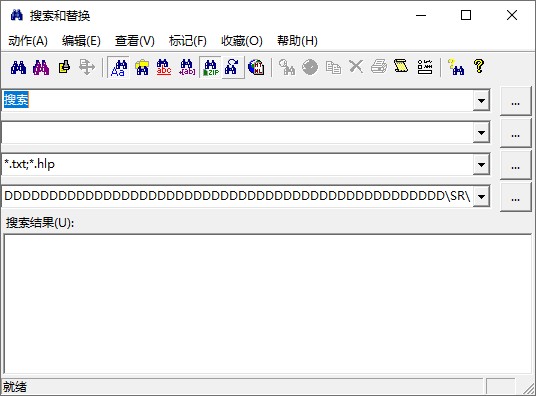Viewport: 536px width, 396px height.
Task: Run search and replace with purple binoculars
Action: point(41,67)
